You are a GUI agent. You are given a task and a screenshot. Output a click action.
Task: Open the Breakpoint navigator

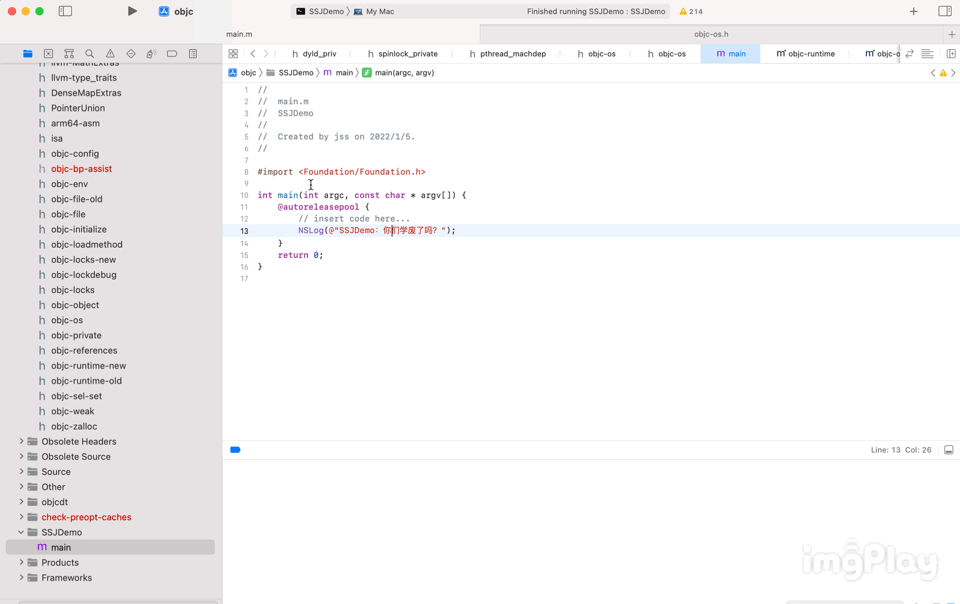pyautogui.click(x=172, y=54)
